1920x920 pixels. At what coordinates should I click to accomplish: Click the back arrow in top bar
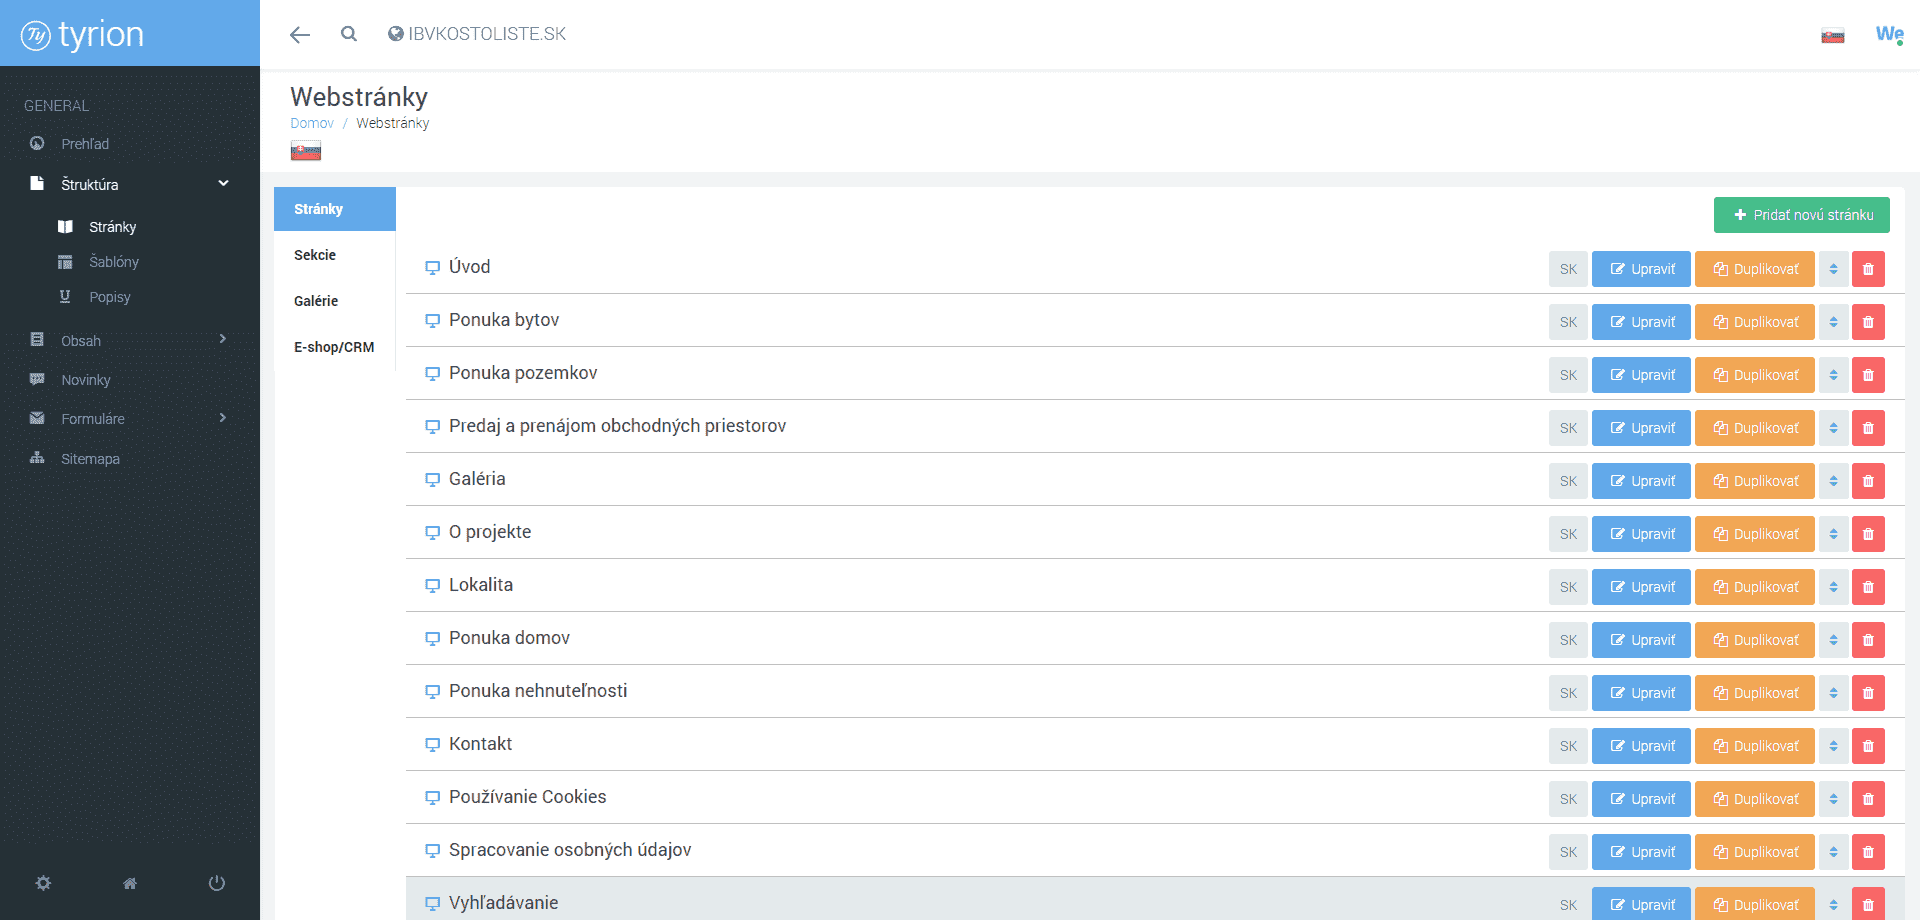click(x=299, y=35)
